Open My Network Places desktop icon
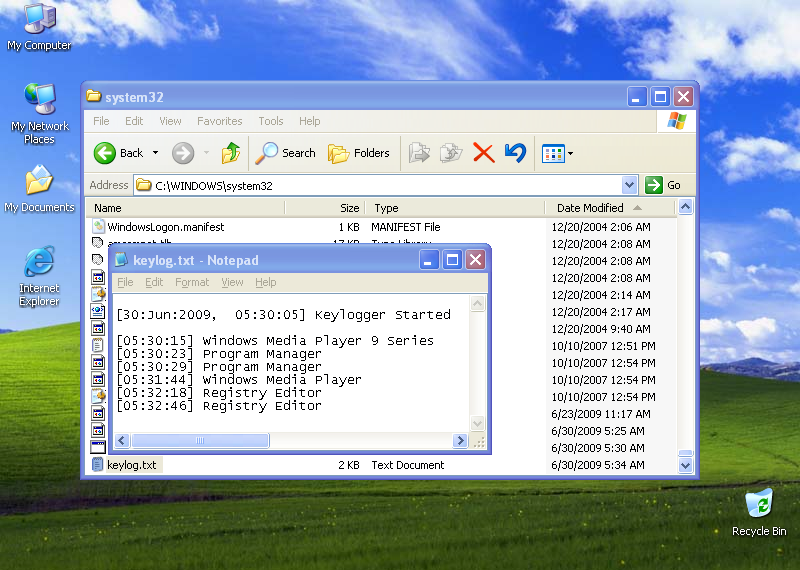The height and width of the screenshot is (570, 800). pyautogui.click(x=39, y=114)
